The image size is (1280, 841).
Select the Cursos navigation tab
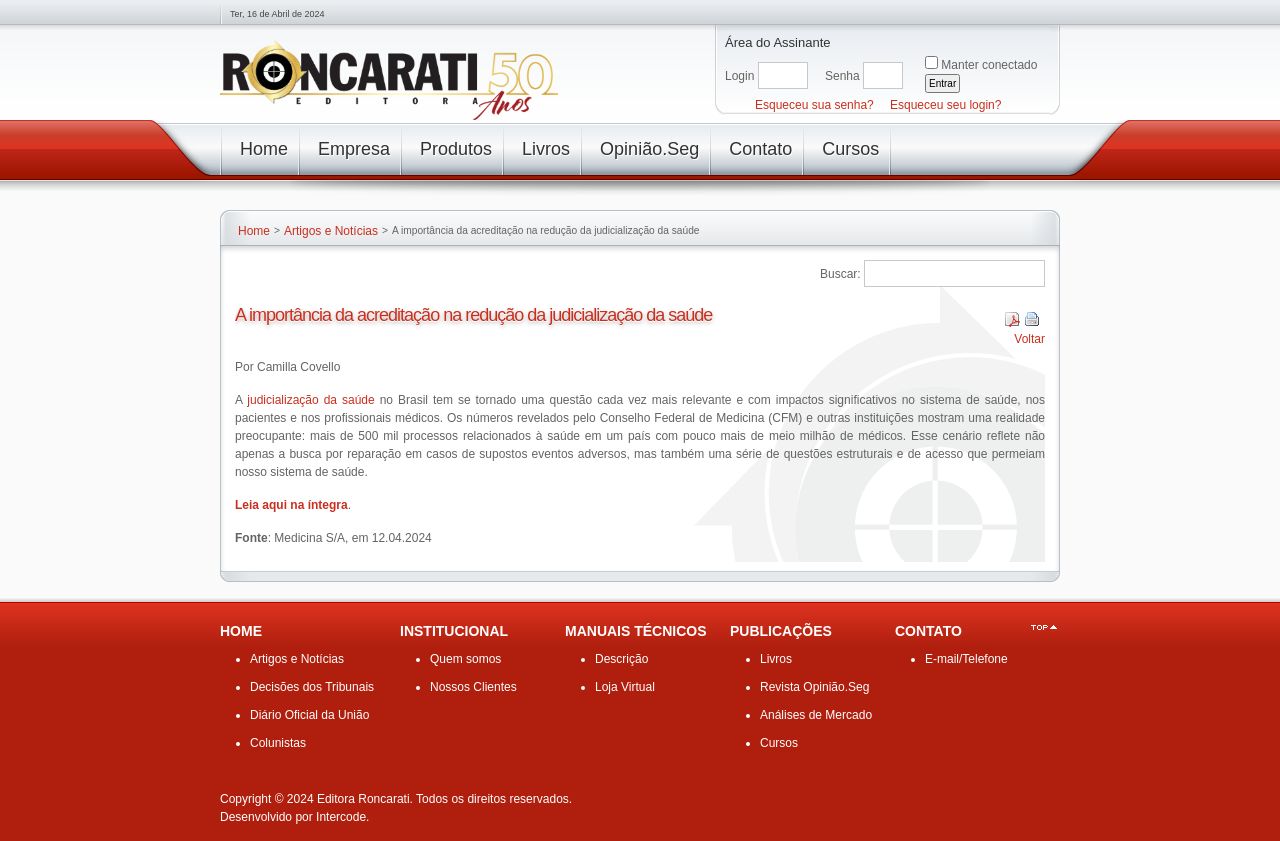pyautogui.click(x=850, y=150)
